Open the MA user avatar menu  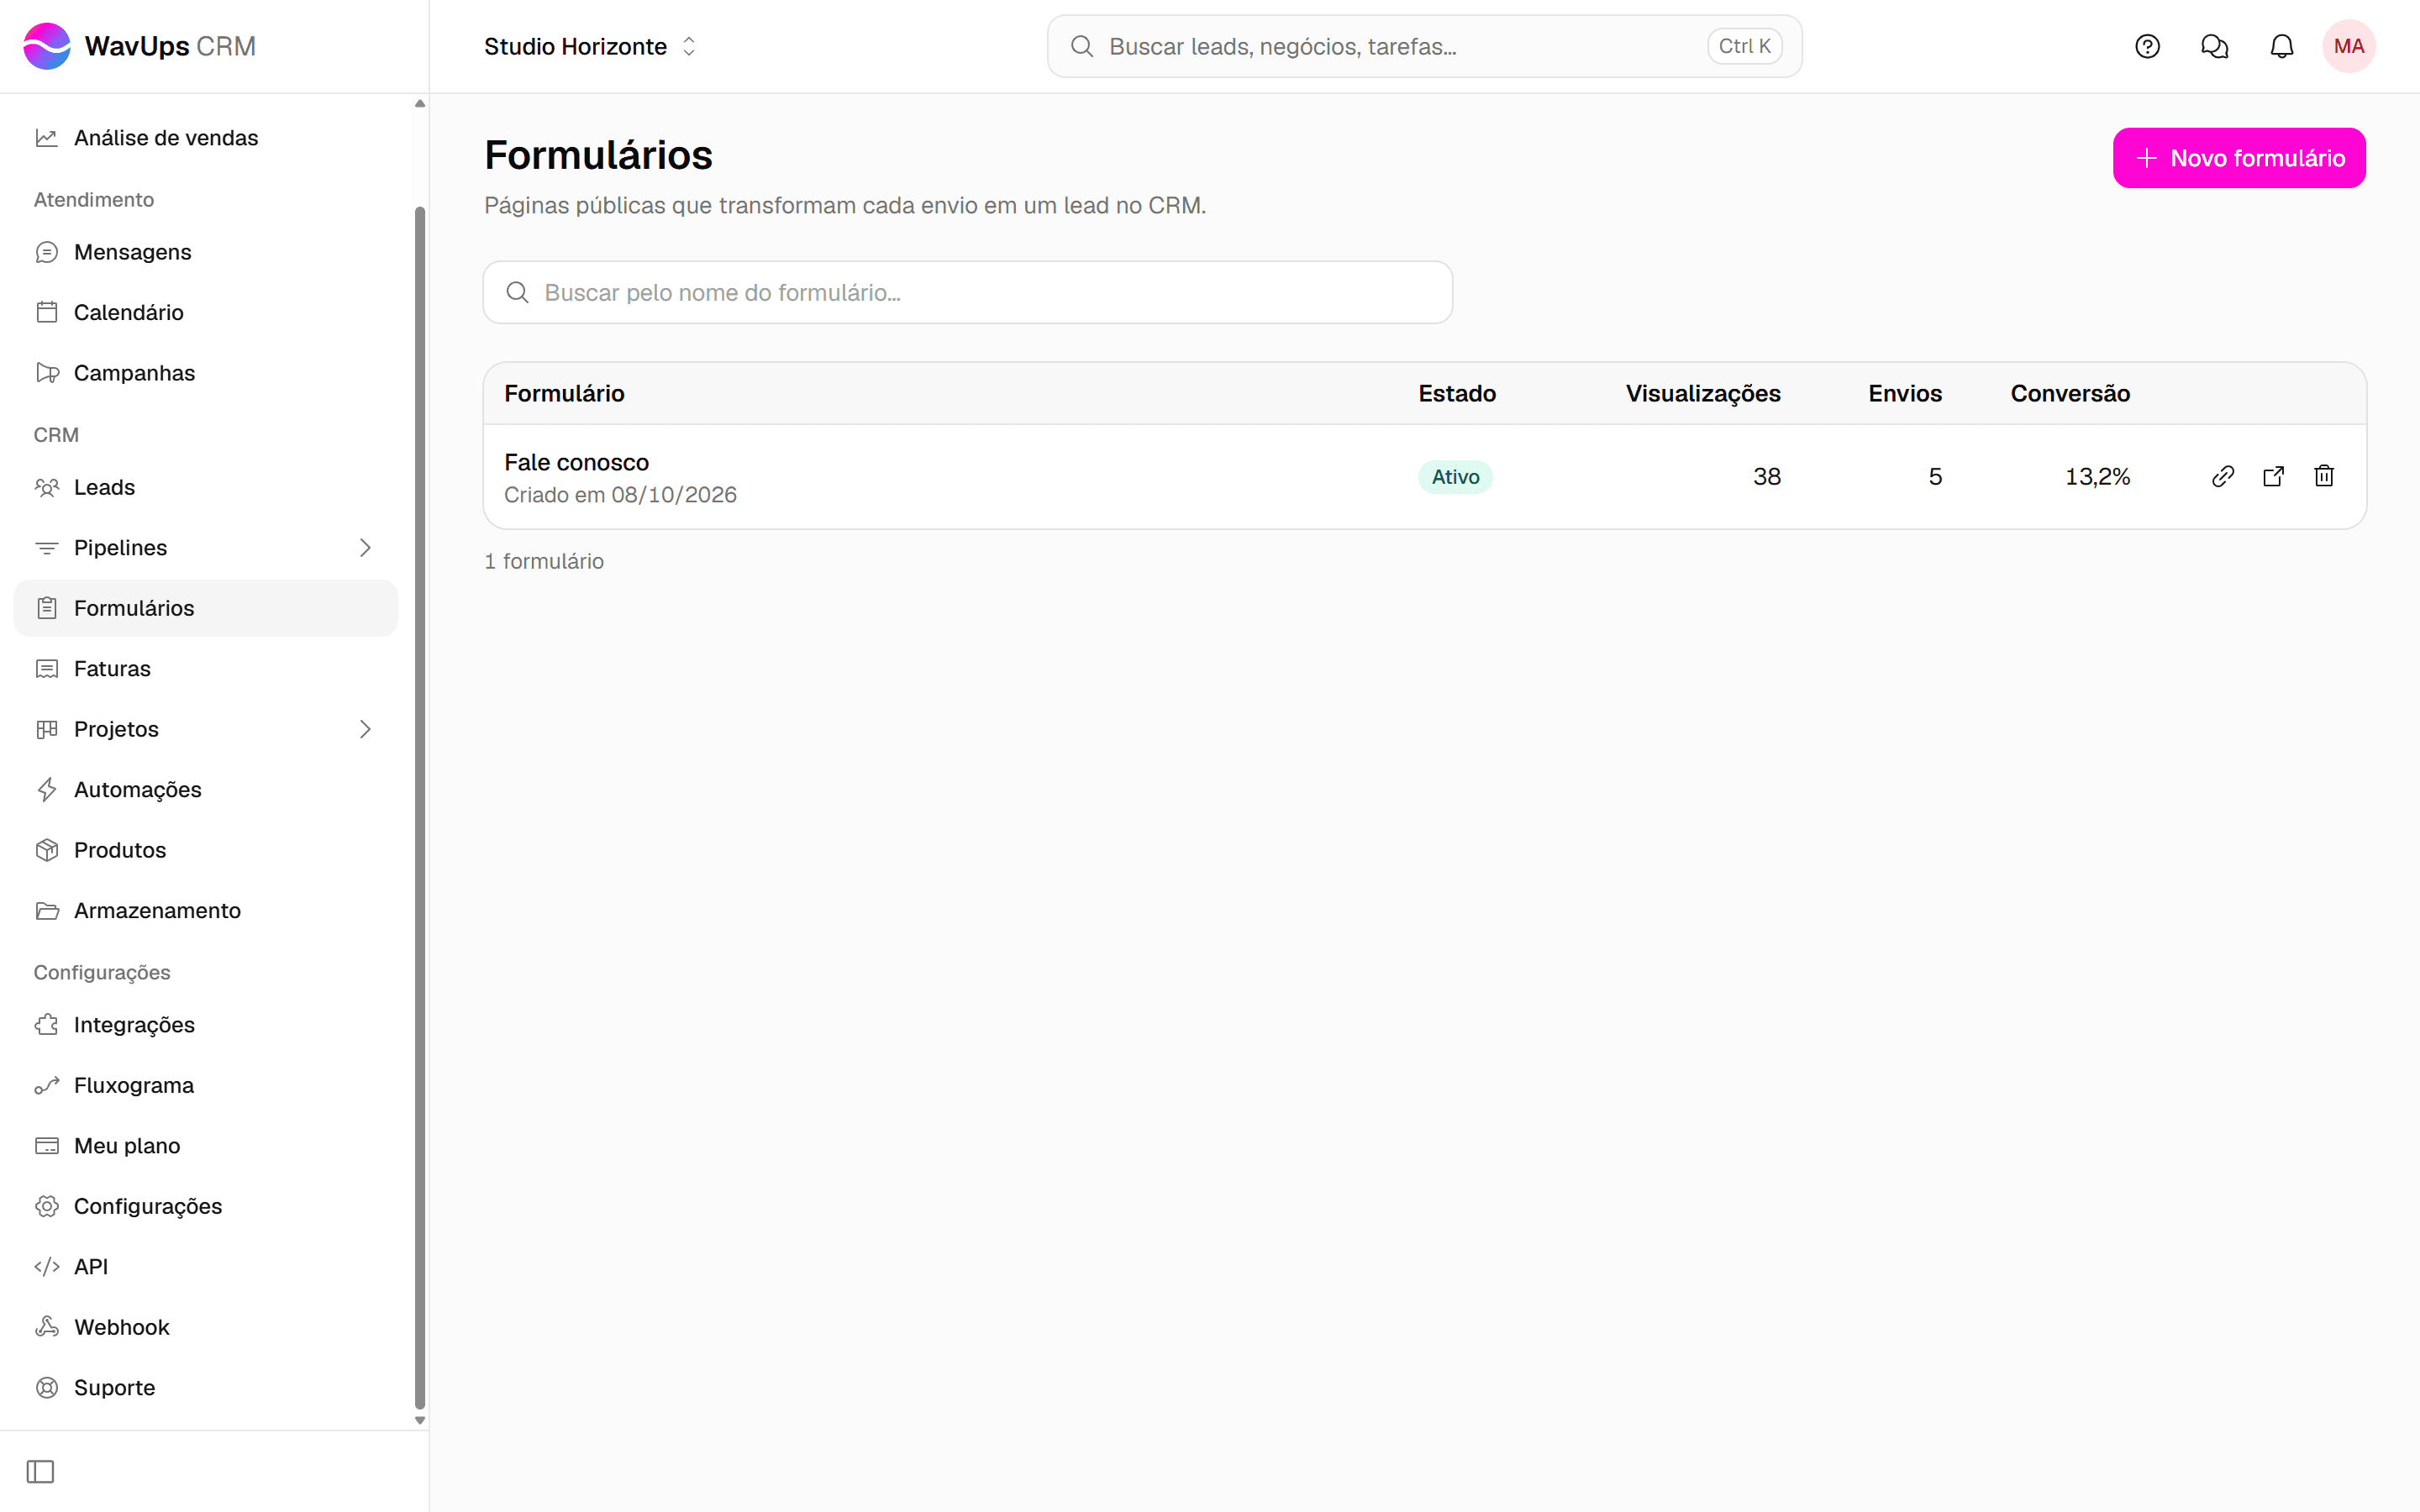2348,46
